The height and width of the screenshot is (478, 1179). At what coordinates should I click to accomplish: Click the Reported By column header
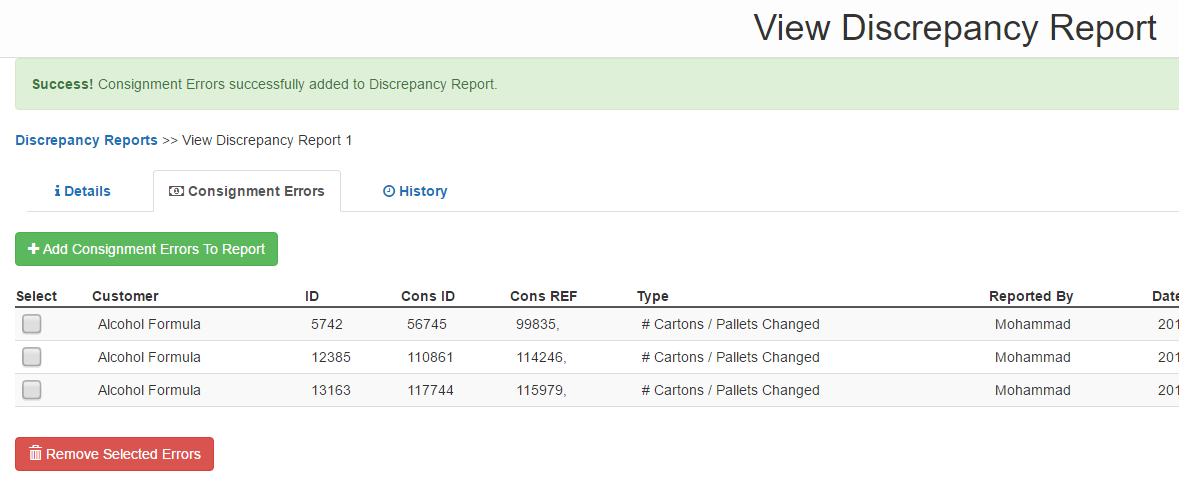1031,296
